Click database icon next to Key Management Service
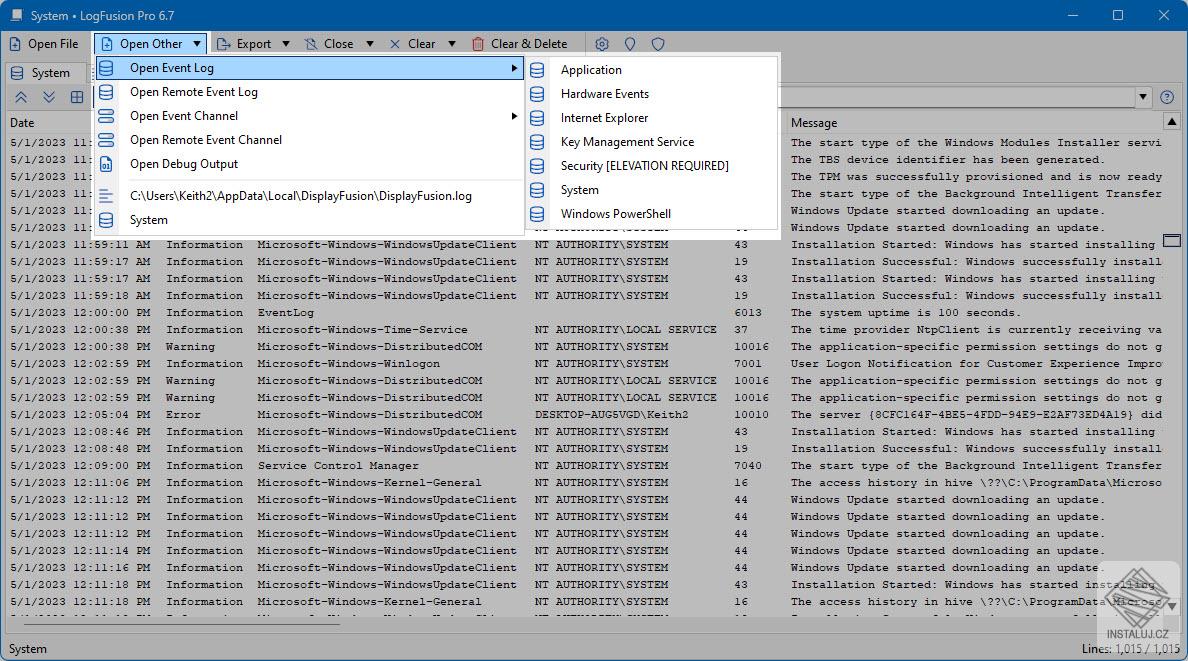1188x661 pixels. pyautogui.click(x=537, y=142)
